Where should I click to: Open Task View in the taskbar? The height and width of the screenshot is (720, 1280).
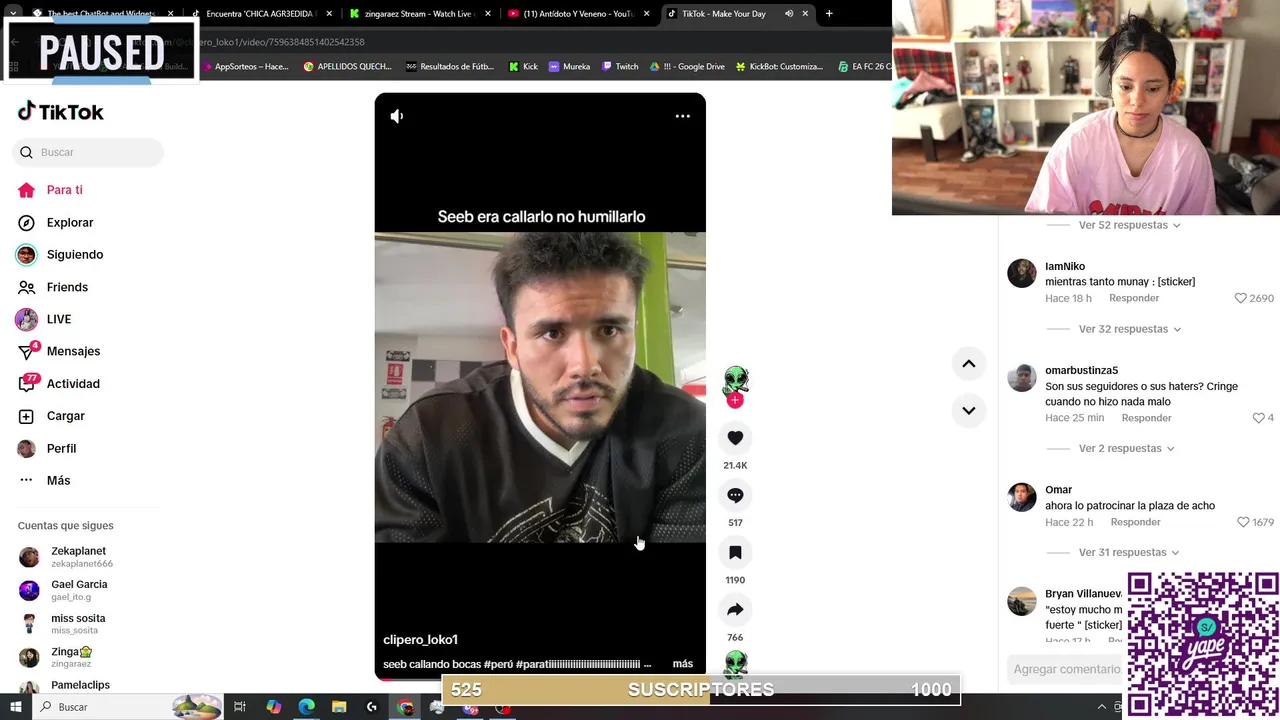(x=240, y=706)
